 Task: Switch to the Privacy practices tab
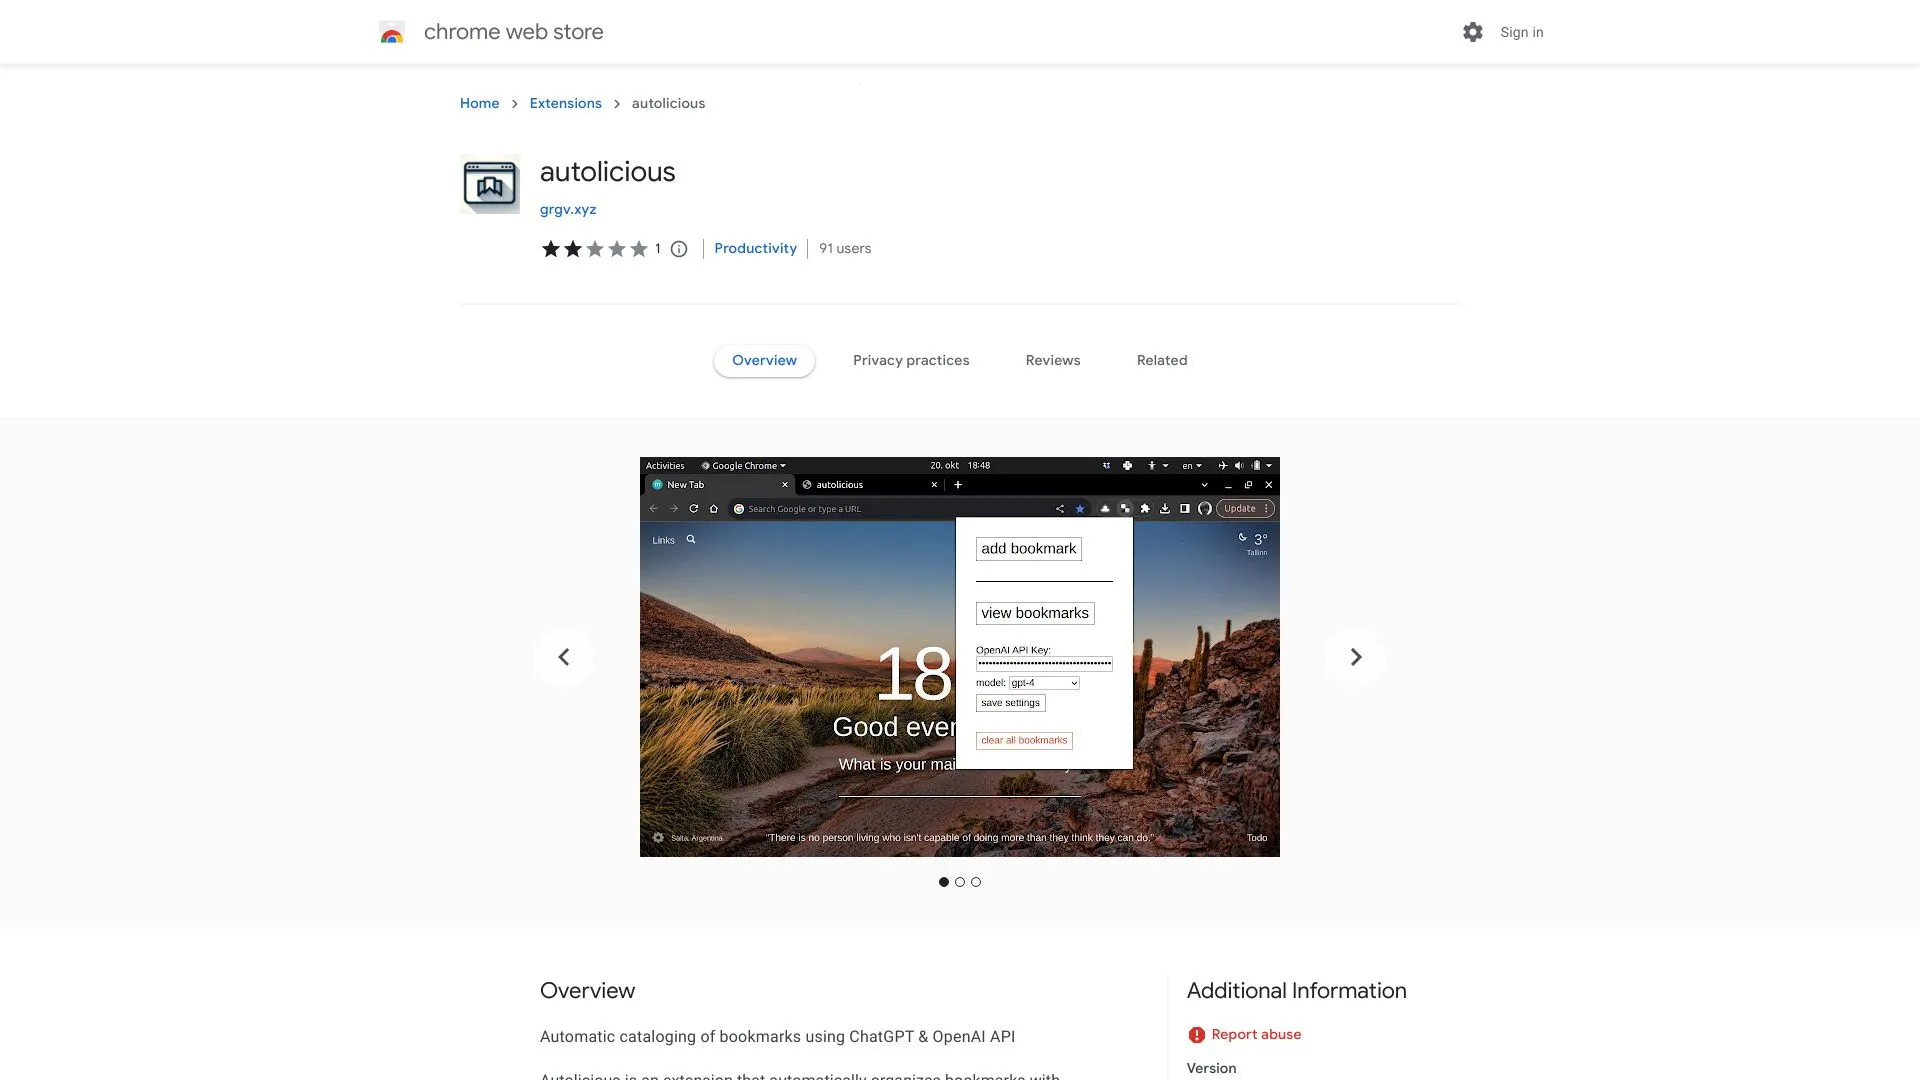tap(910, 360)
